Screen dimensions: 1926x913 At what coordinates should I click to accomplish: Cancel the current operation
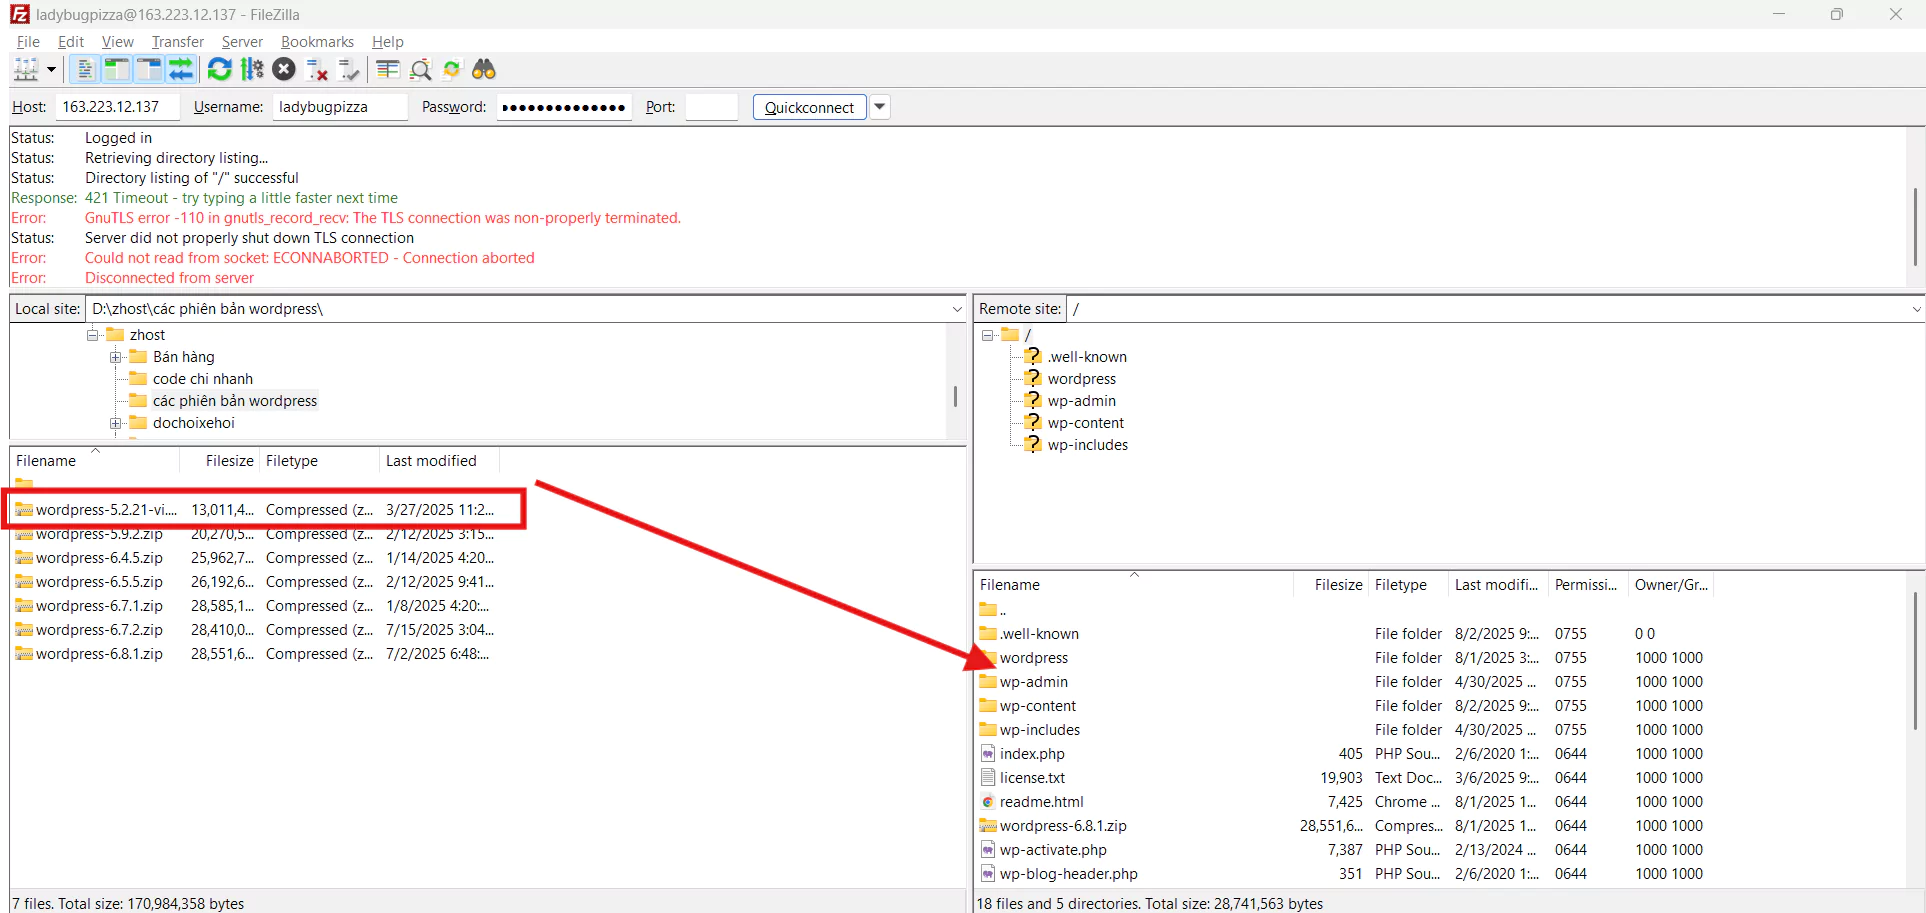(x=284, y=69)
